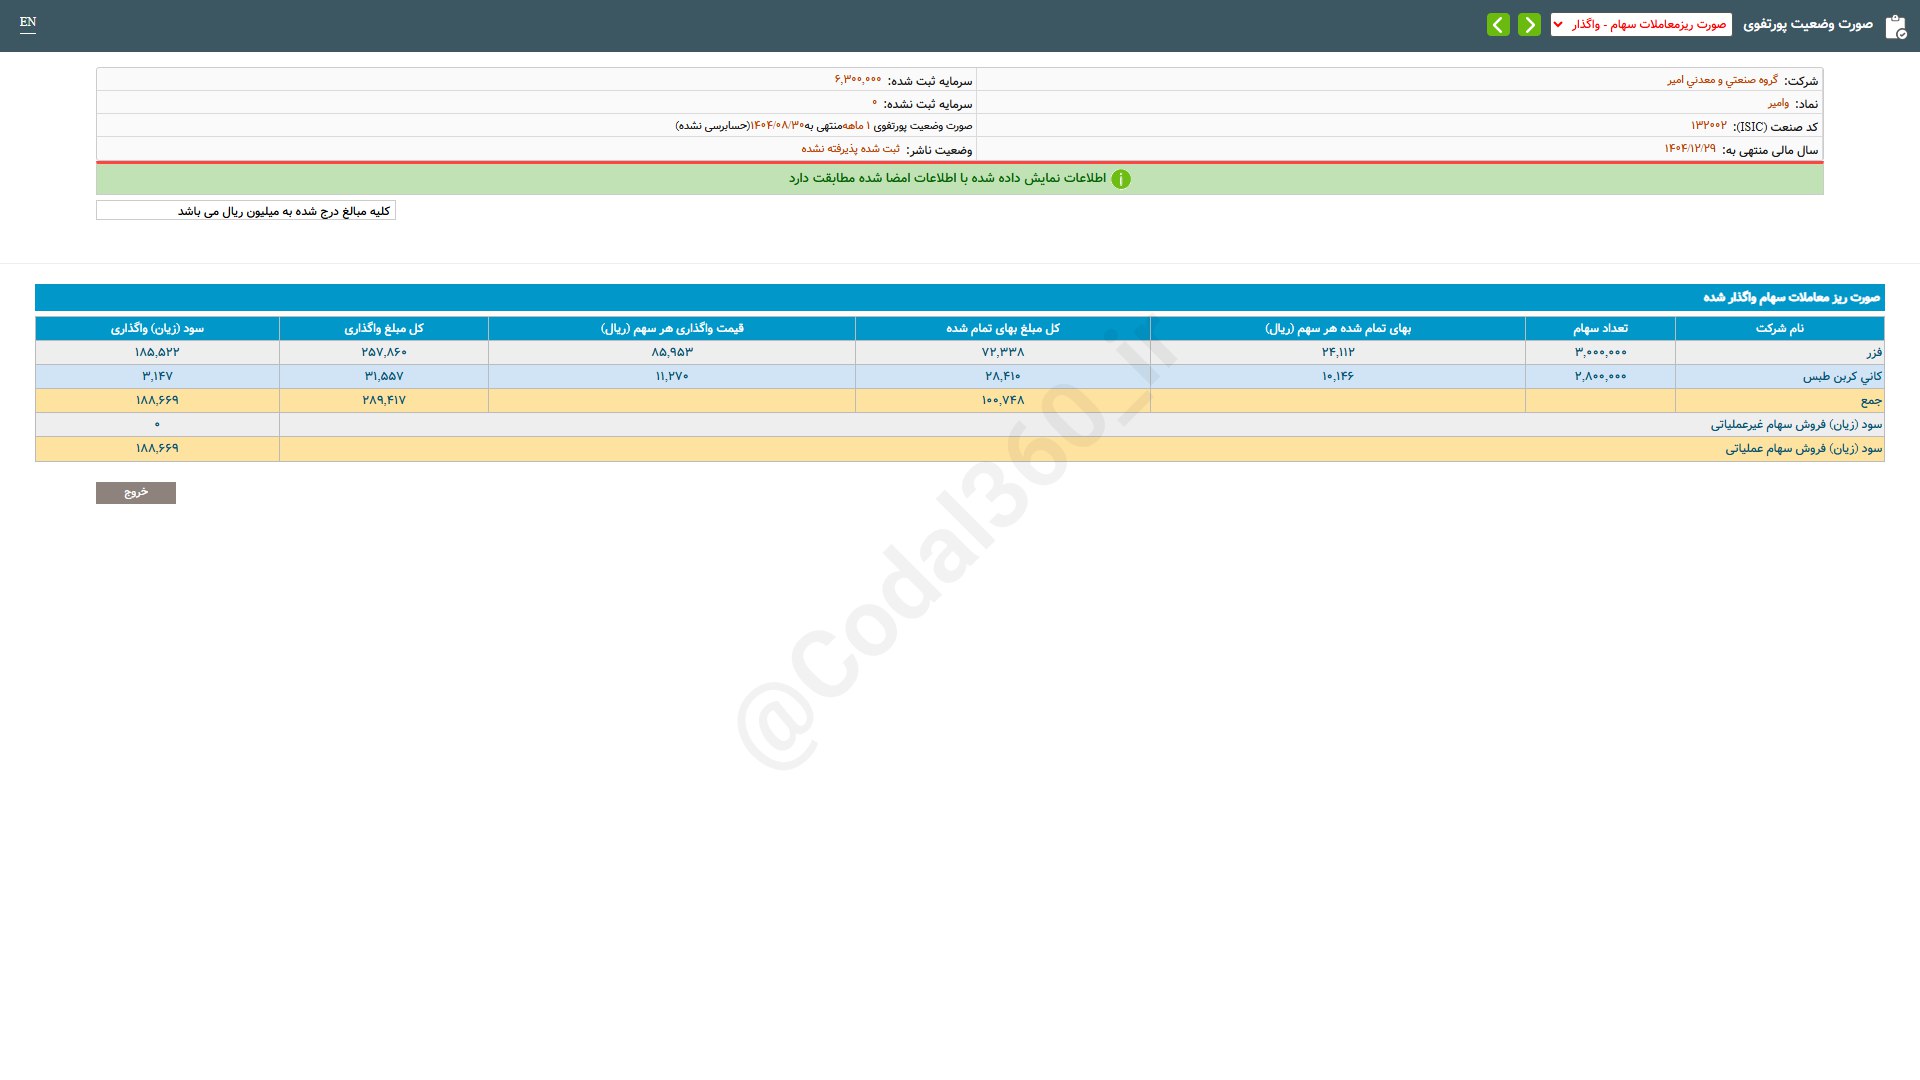Click the نام شرکت column header
Image resolution: width=1920 pixels, height=1080 pixels.
pos(1779,328)
